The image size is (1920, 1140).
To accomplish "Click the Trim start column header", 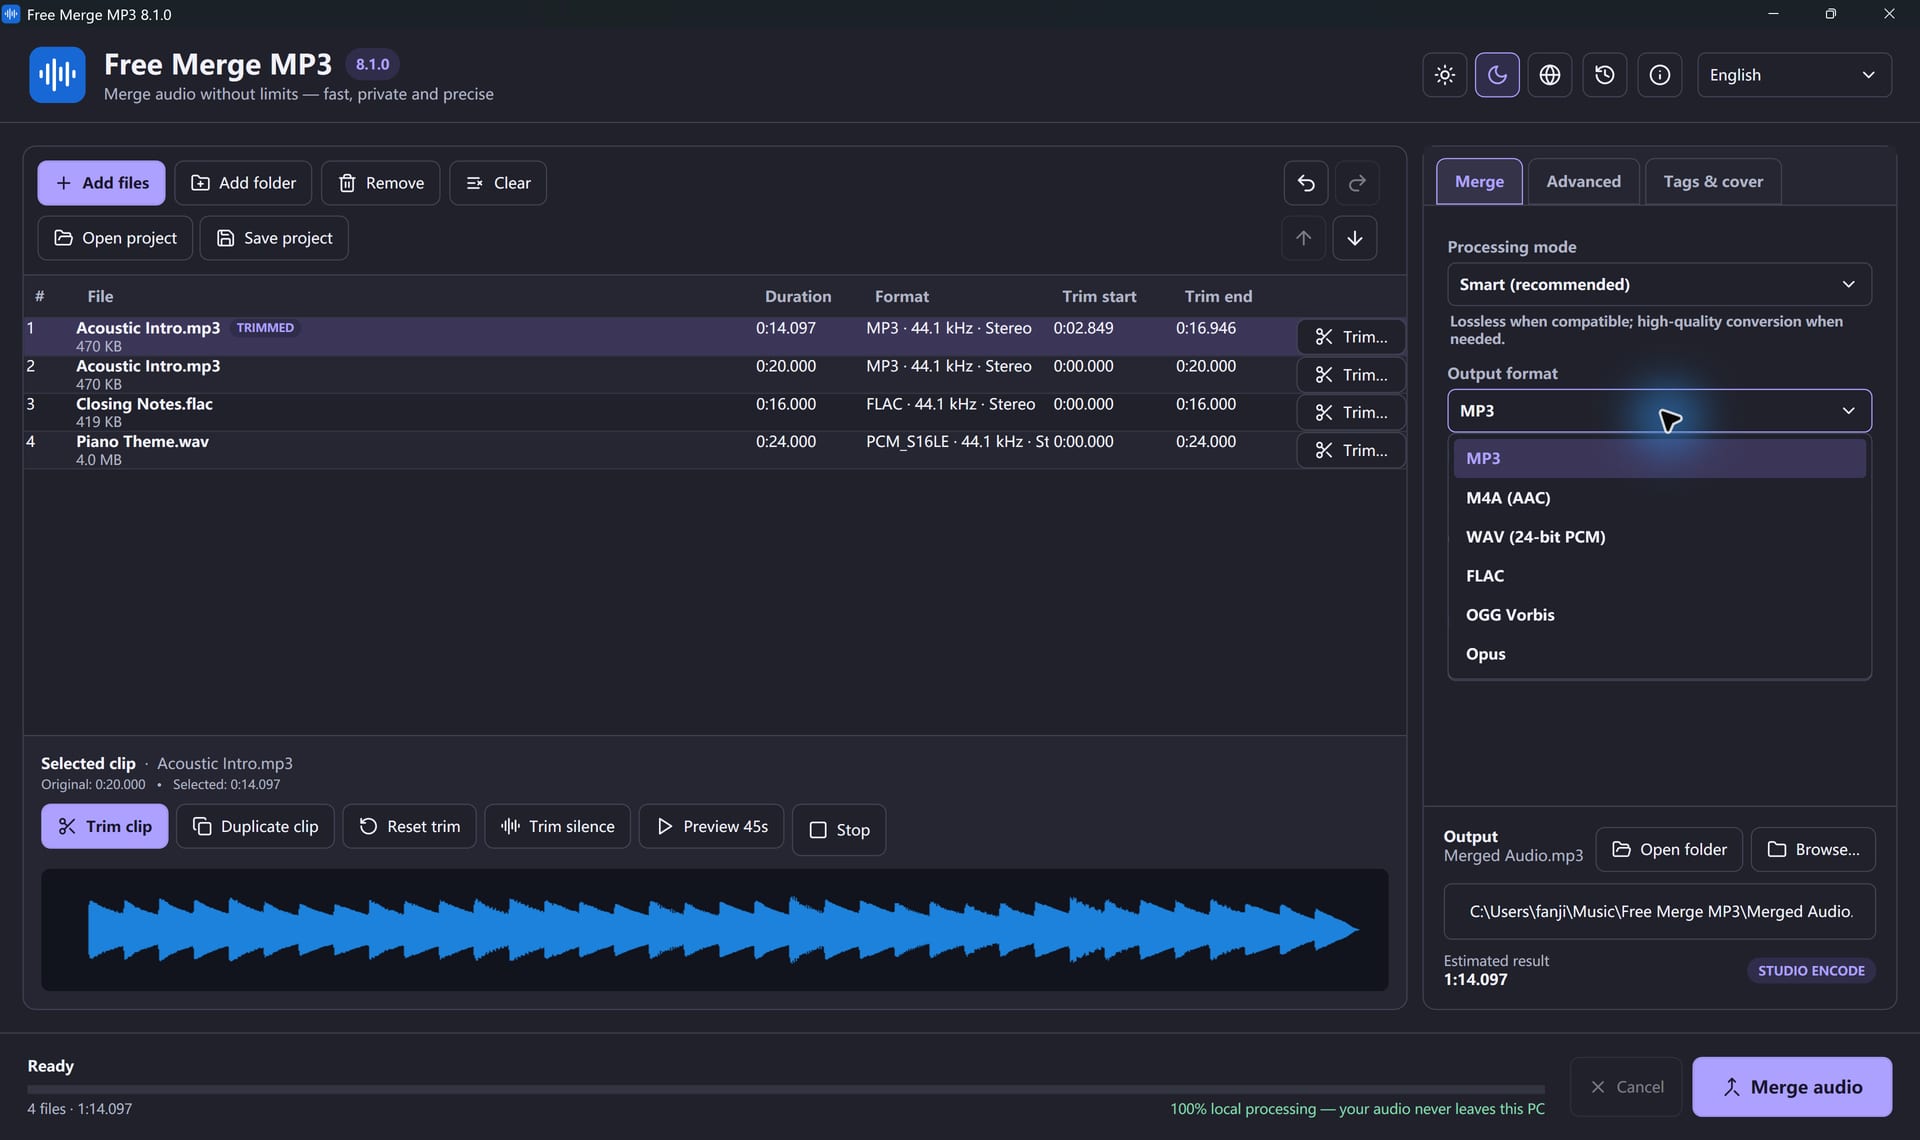I will (1099, 296).
